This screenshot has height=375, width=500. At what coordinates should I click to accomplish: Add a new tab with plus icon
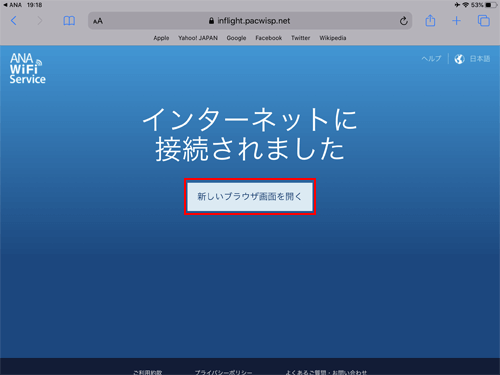coord(456,21)
